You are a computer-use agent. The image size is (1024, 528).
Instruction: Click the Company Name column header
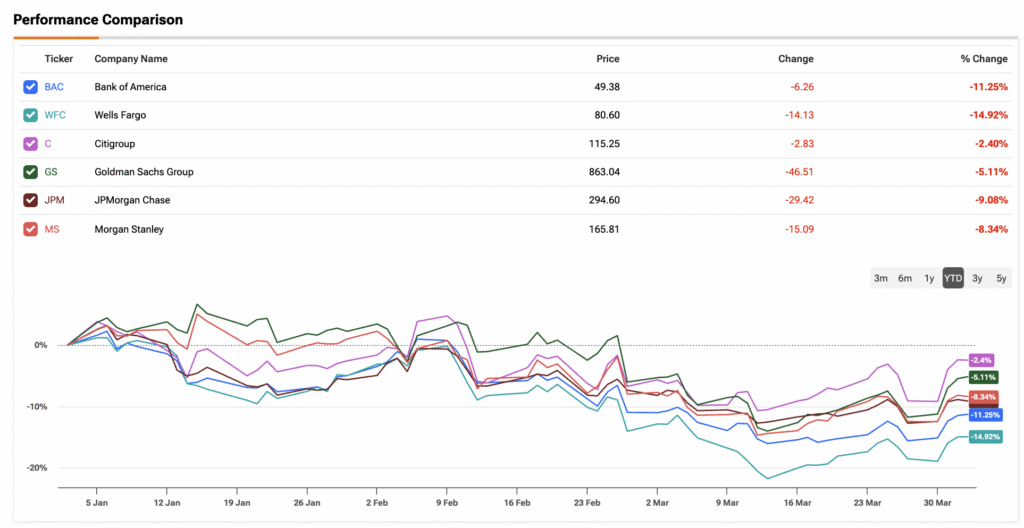coord(131,59)
